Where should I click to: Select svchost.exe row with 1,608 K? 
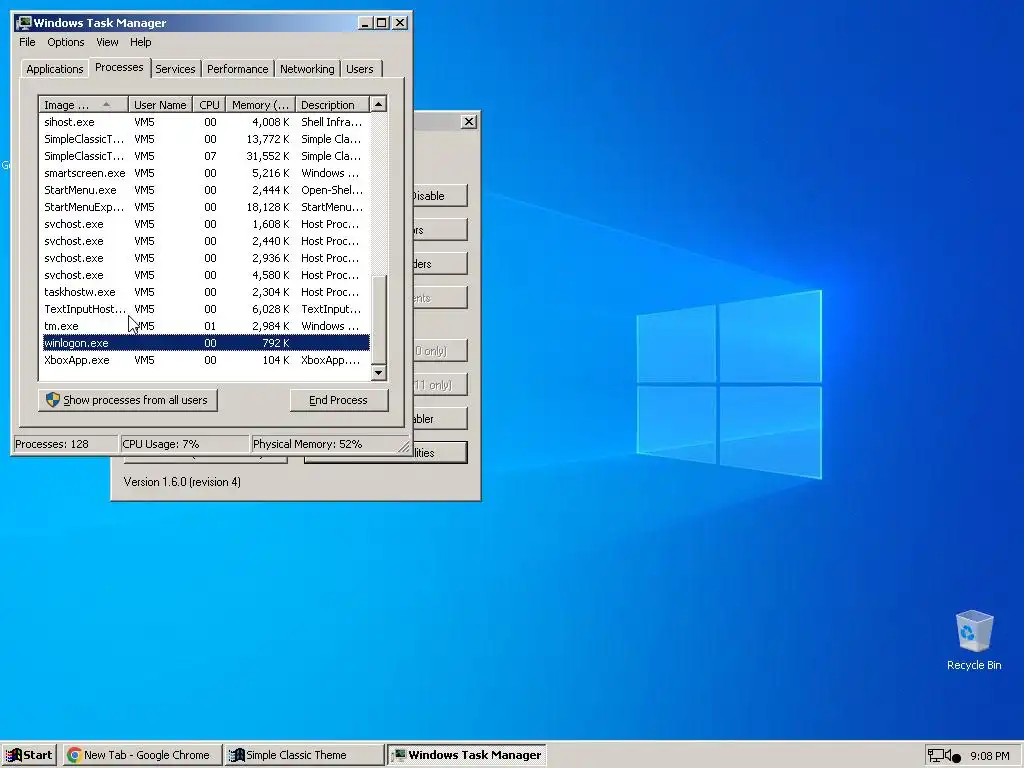pos(206,224)
